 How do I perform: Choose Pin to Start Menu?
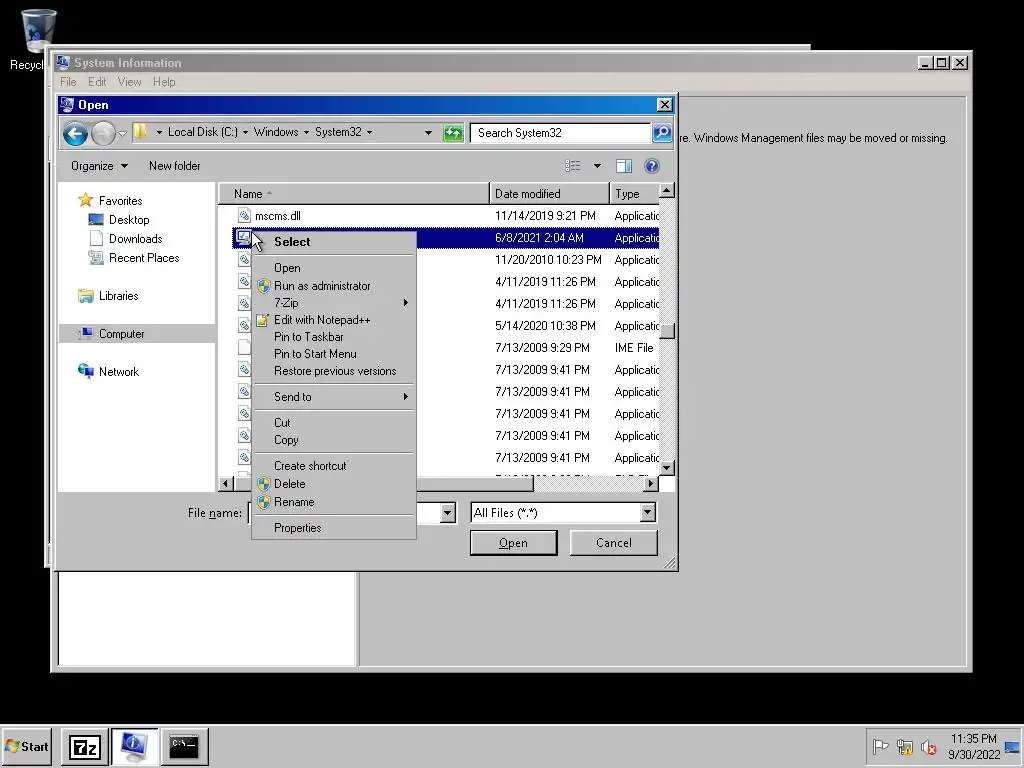334,354
